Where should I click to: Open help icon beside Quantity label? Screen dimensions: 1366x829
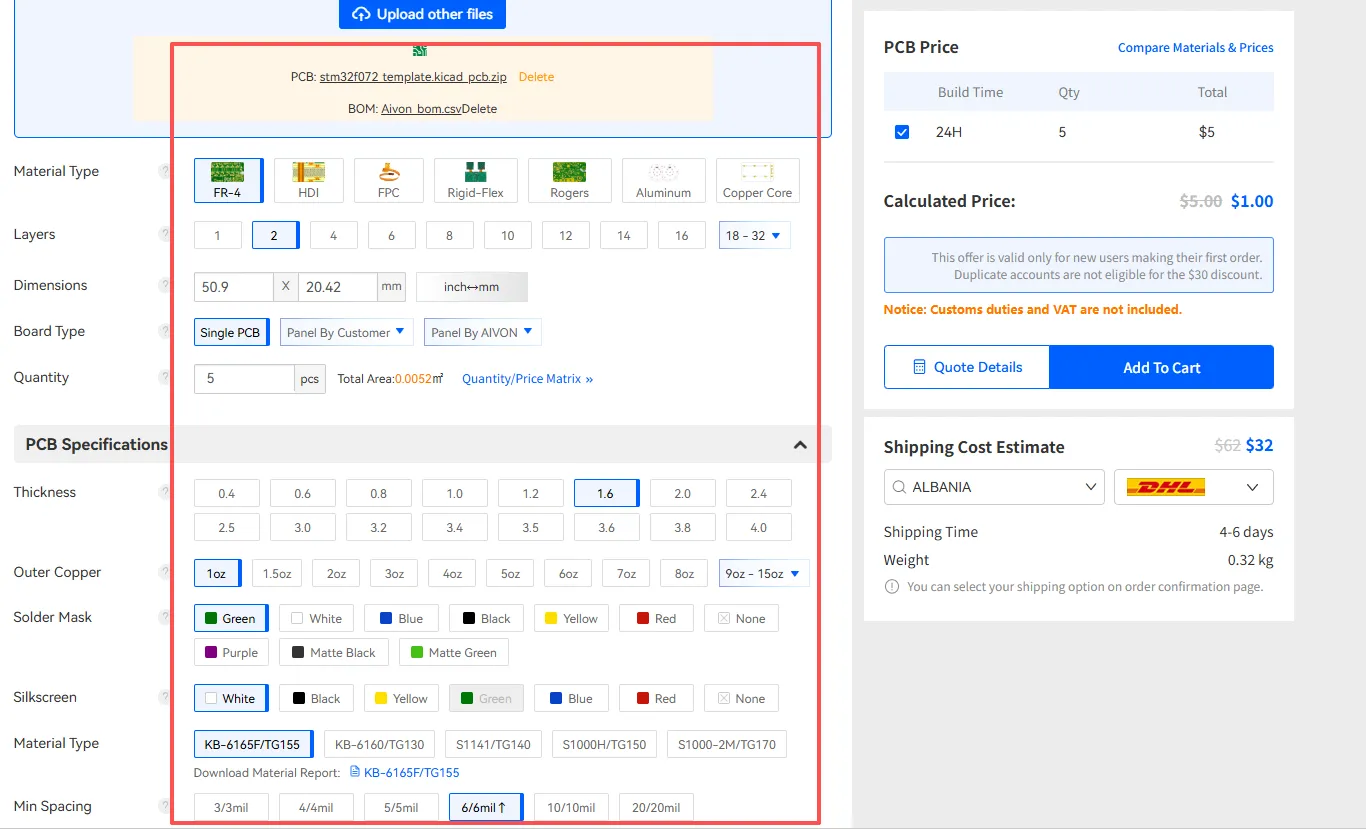tap(165, 377)
